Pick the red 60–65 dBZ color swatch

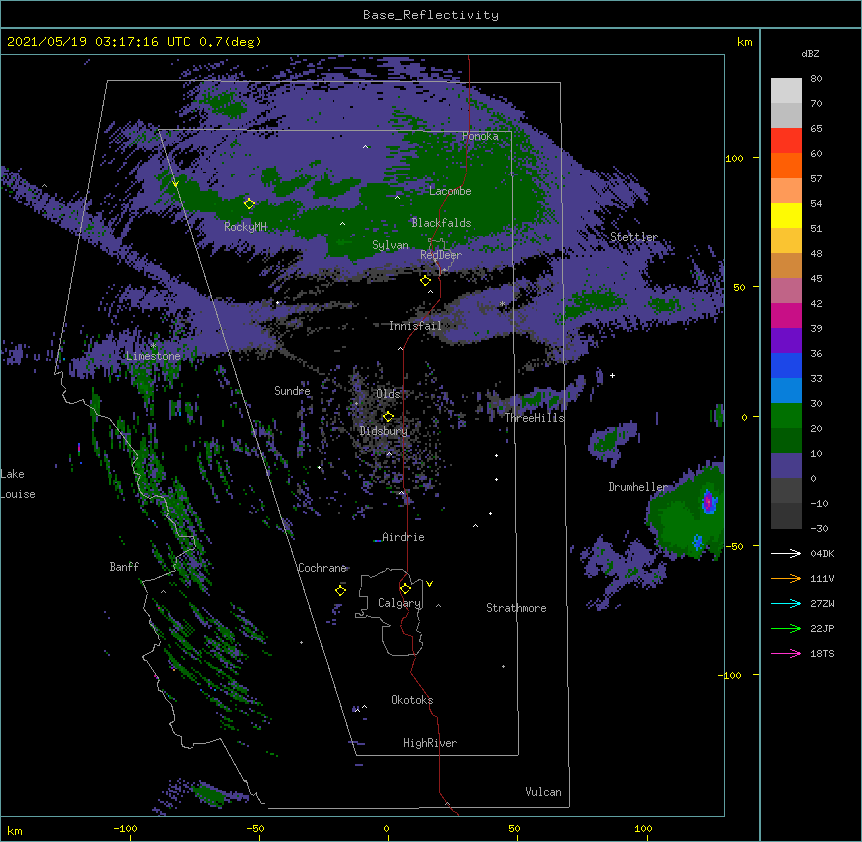point(786,141)
